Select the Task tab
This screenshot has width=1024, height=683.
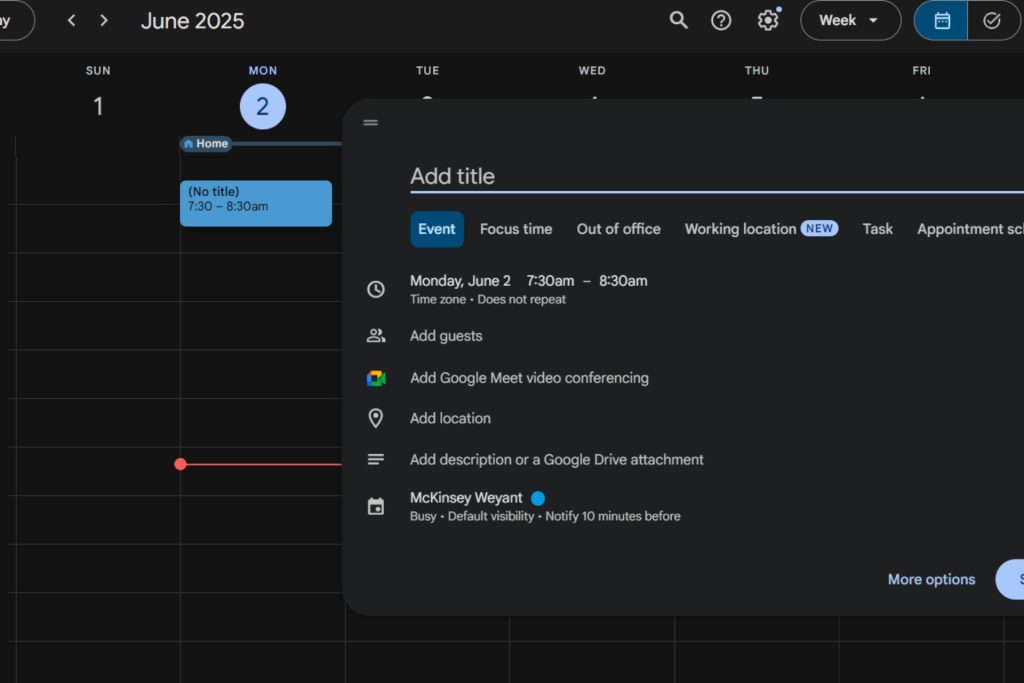[x=877, y=229]
